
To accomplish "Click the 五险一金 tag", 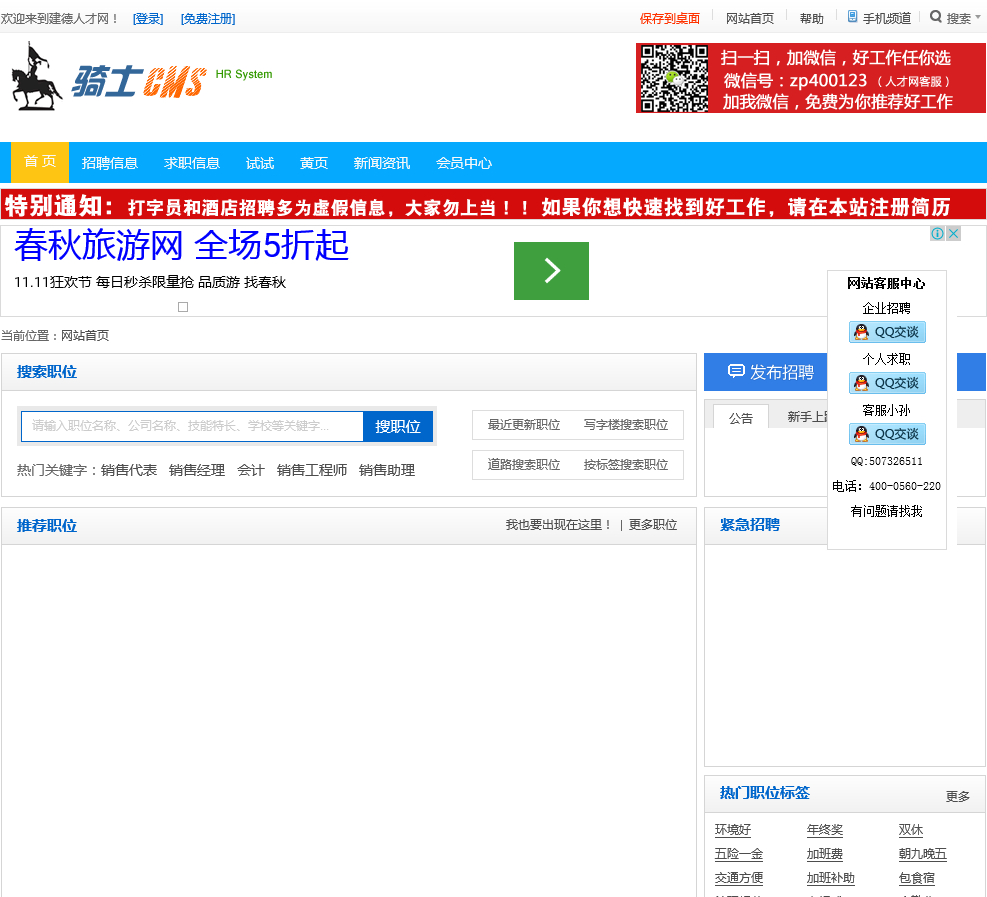I will click(x=739, y=854).
